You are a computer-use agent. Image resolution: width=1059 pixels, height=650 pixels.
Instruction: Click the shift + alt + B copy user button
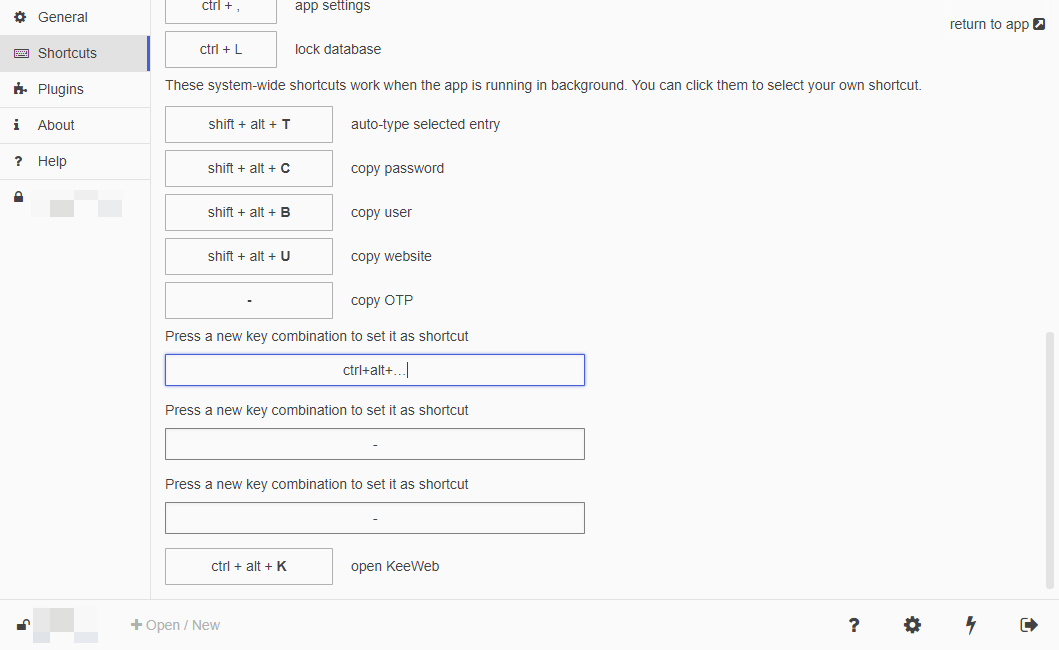pyautogui.click(x=249, y=212)
